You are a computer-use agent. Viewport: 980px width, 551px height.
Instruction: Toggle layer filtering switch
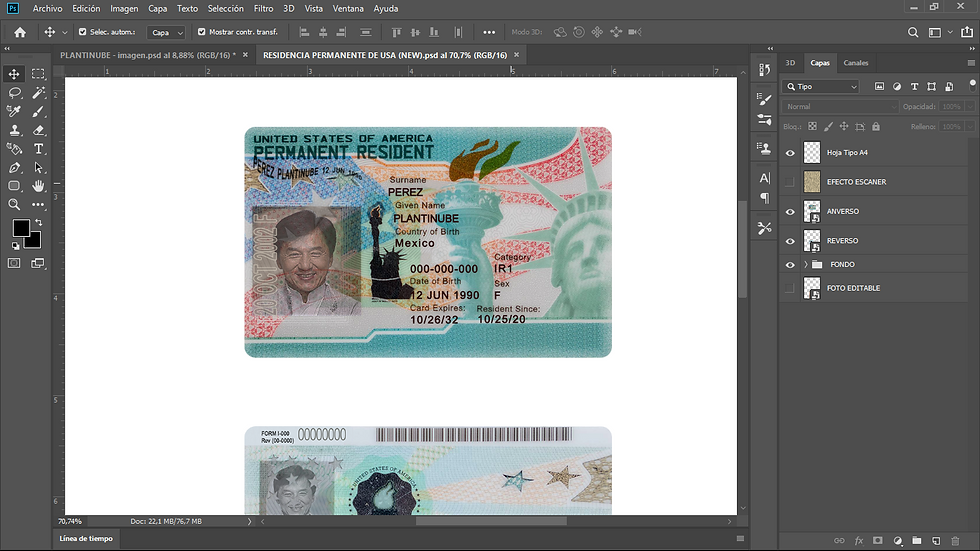pos(972,84)
